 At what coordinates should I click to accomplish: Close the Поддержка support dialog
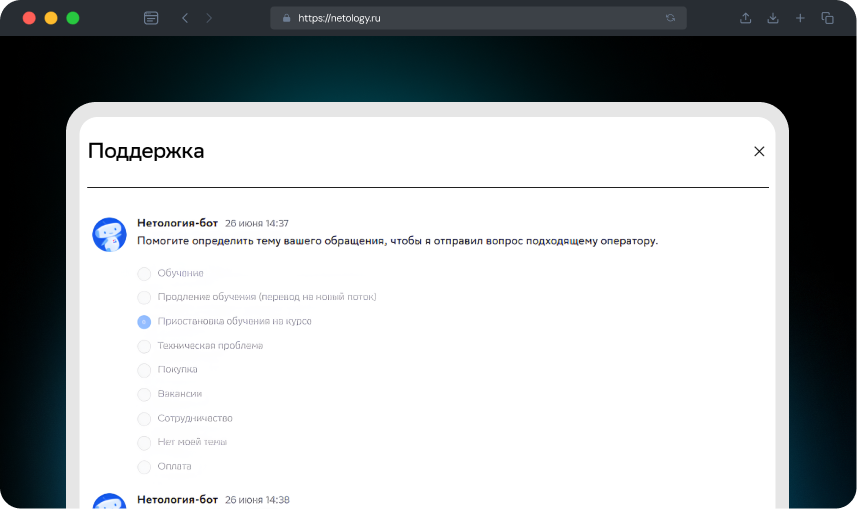tap(759, 151)
